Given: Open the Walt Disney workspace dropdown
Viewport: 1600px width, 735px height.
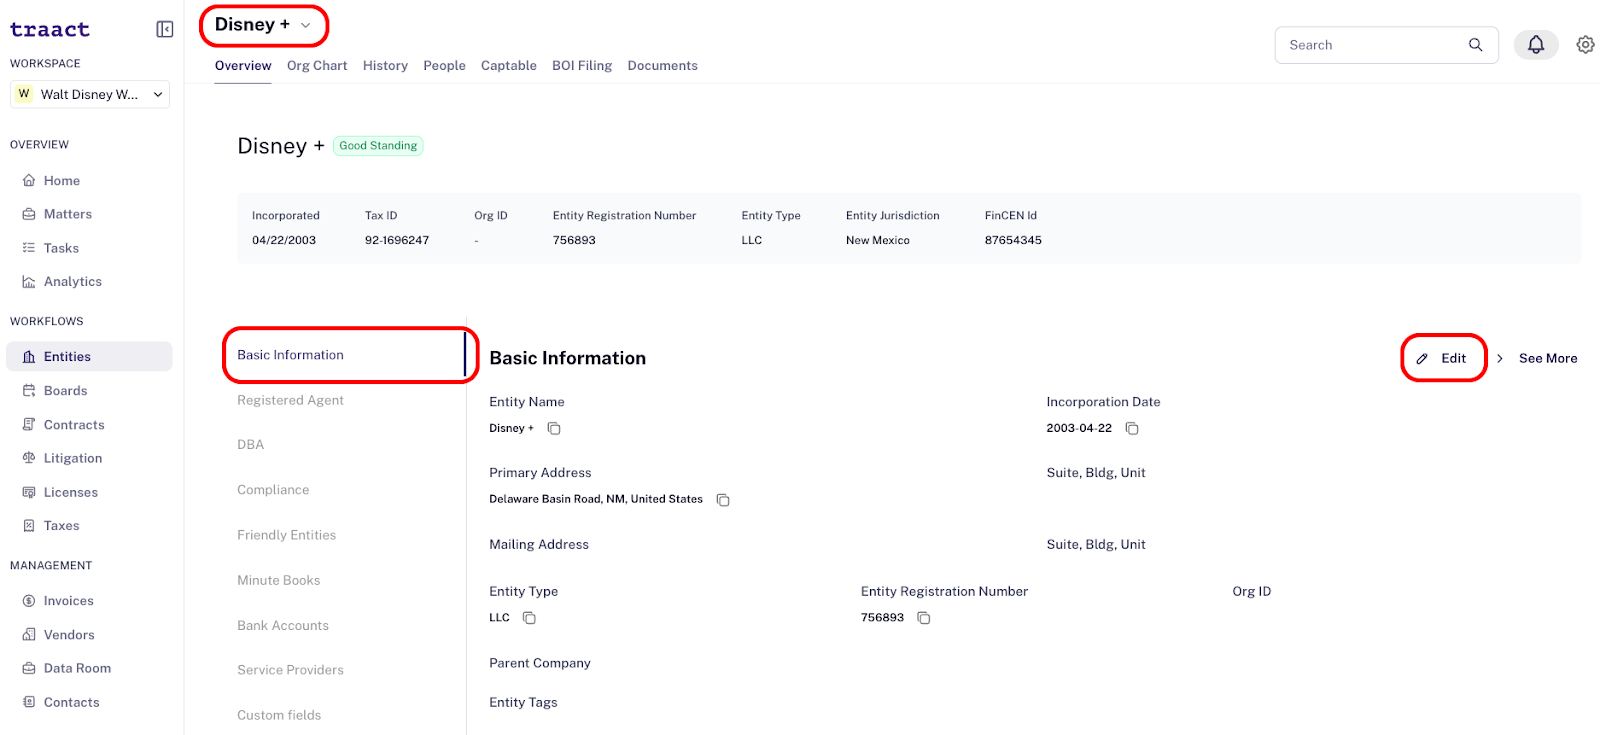Looking at the screenshot, I should tap(90, 95).
